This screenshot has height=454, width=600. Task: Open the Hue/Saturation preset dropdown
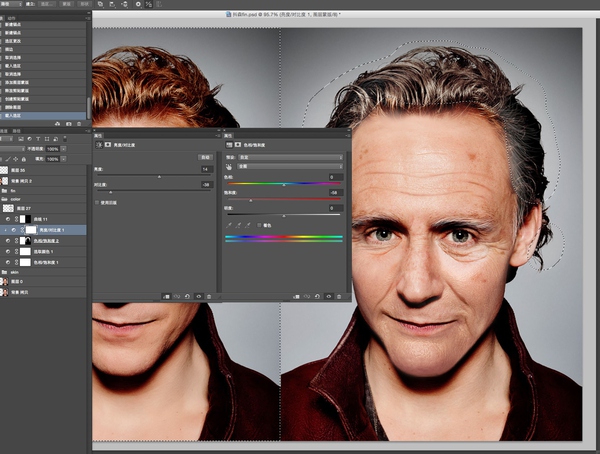[290, 157]
